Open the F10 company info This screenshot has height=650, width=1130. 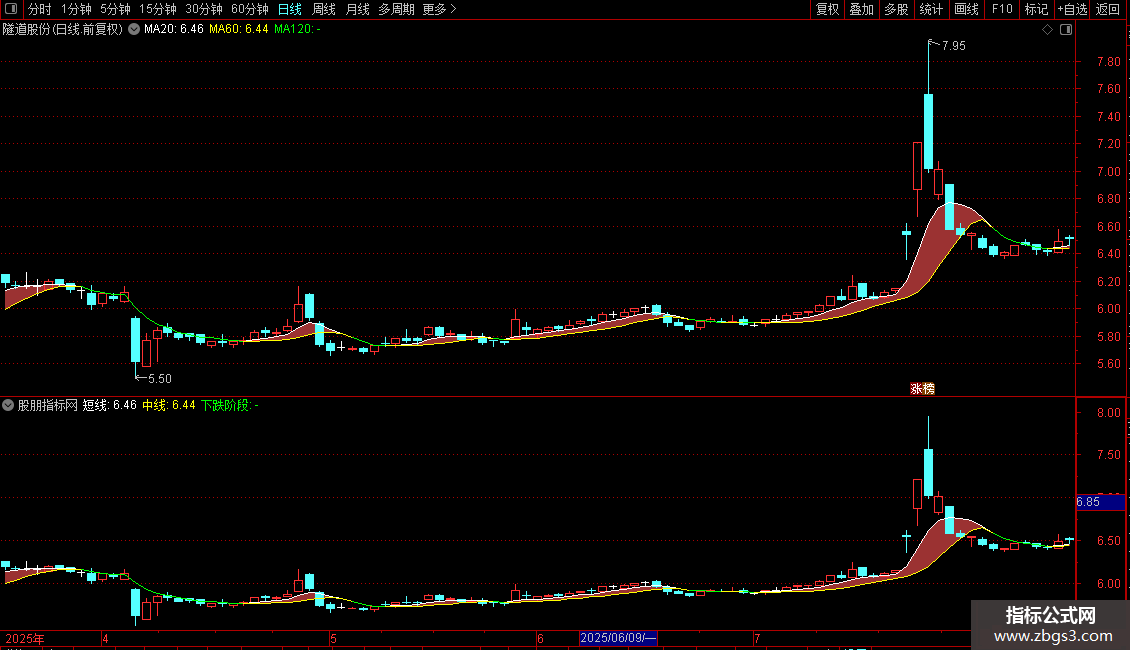[1002, 9]
